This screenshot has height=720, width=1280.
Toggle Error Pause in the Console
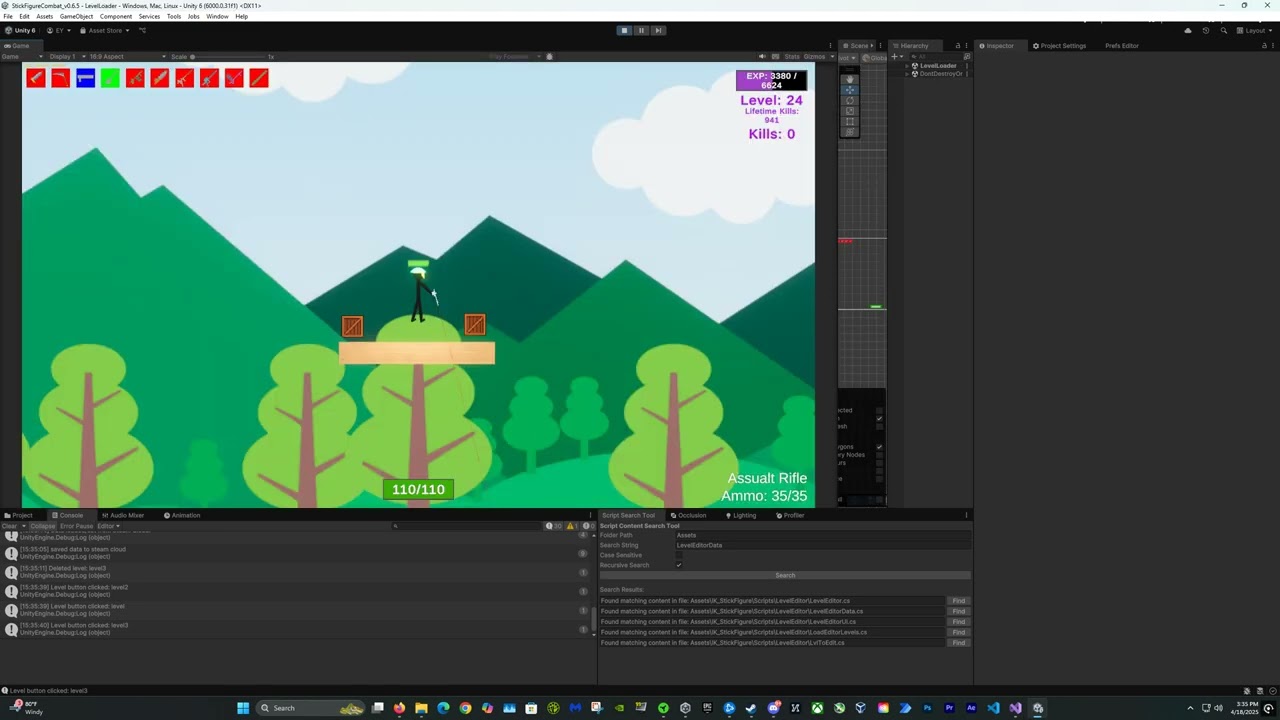76,526
